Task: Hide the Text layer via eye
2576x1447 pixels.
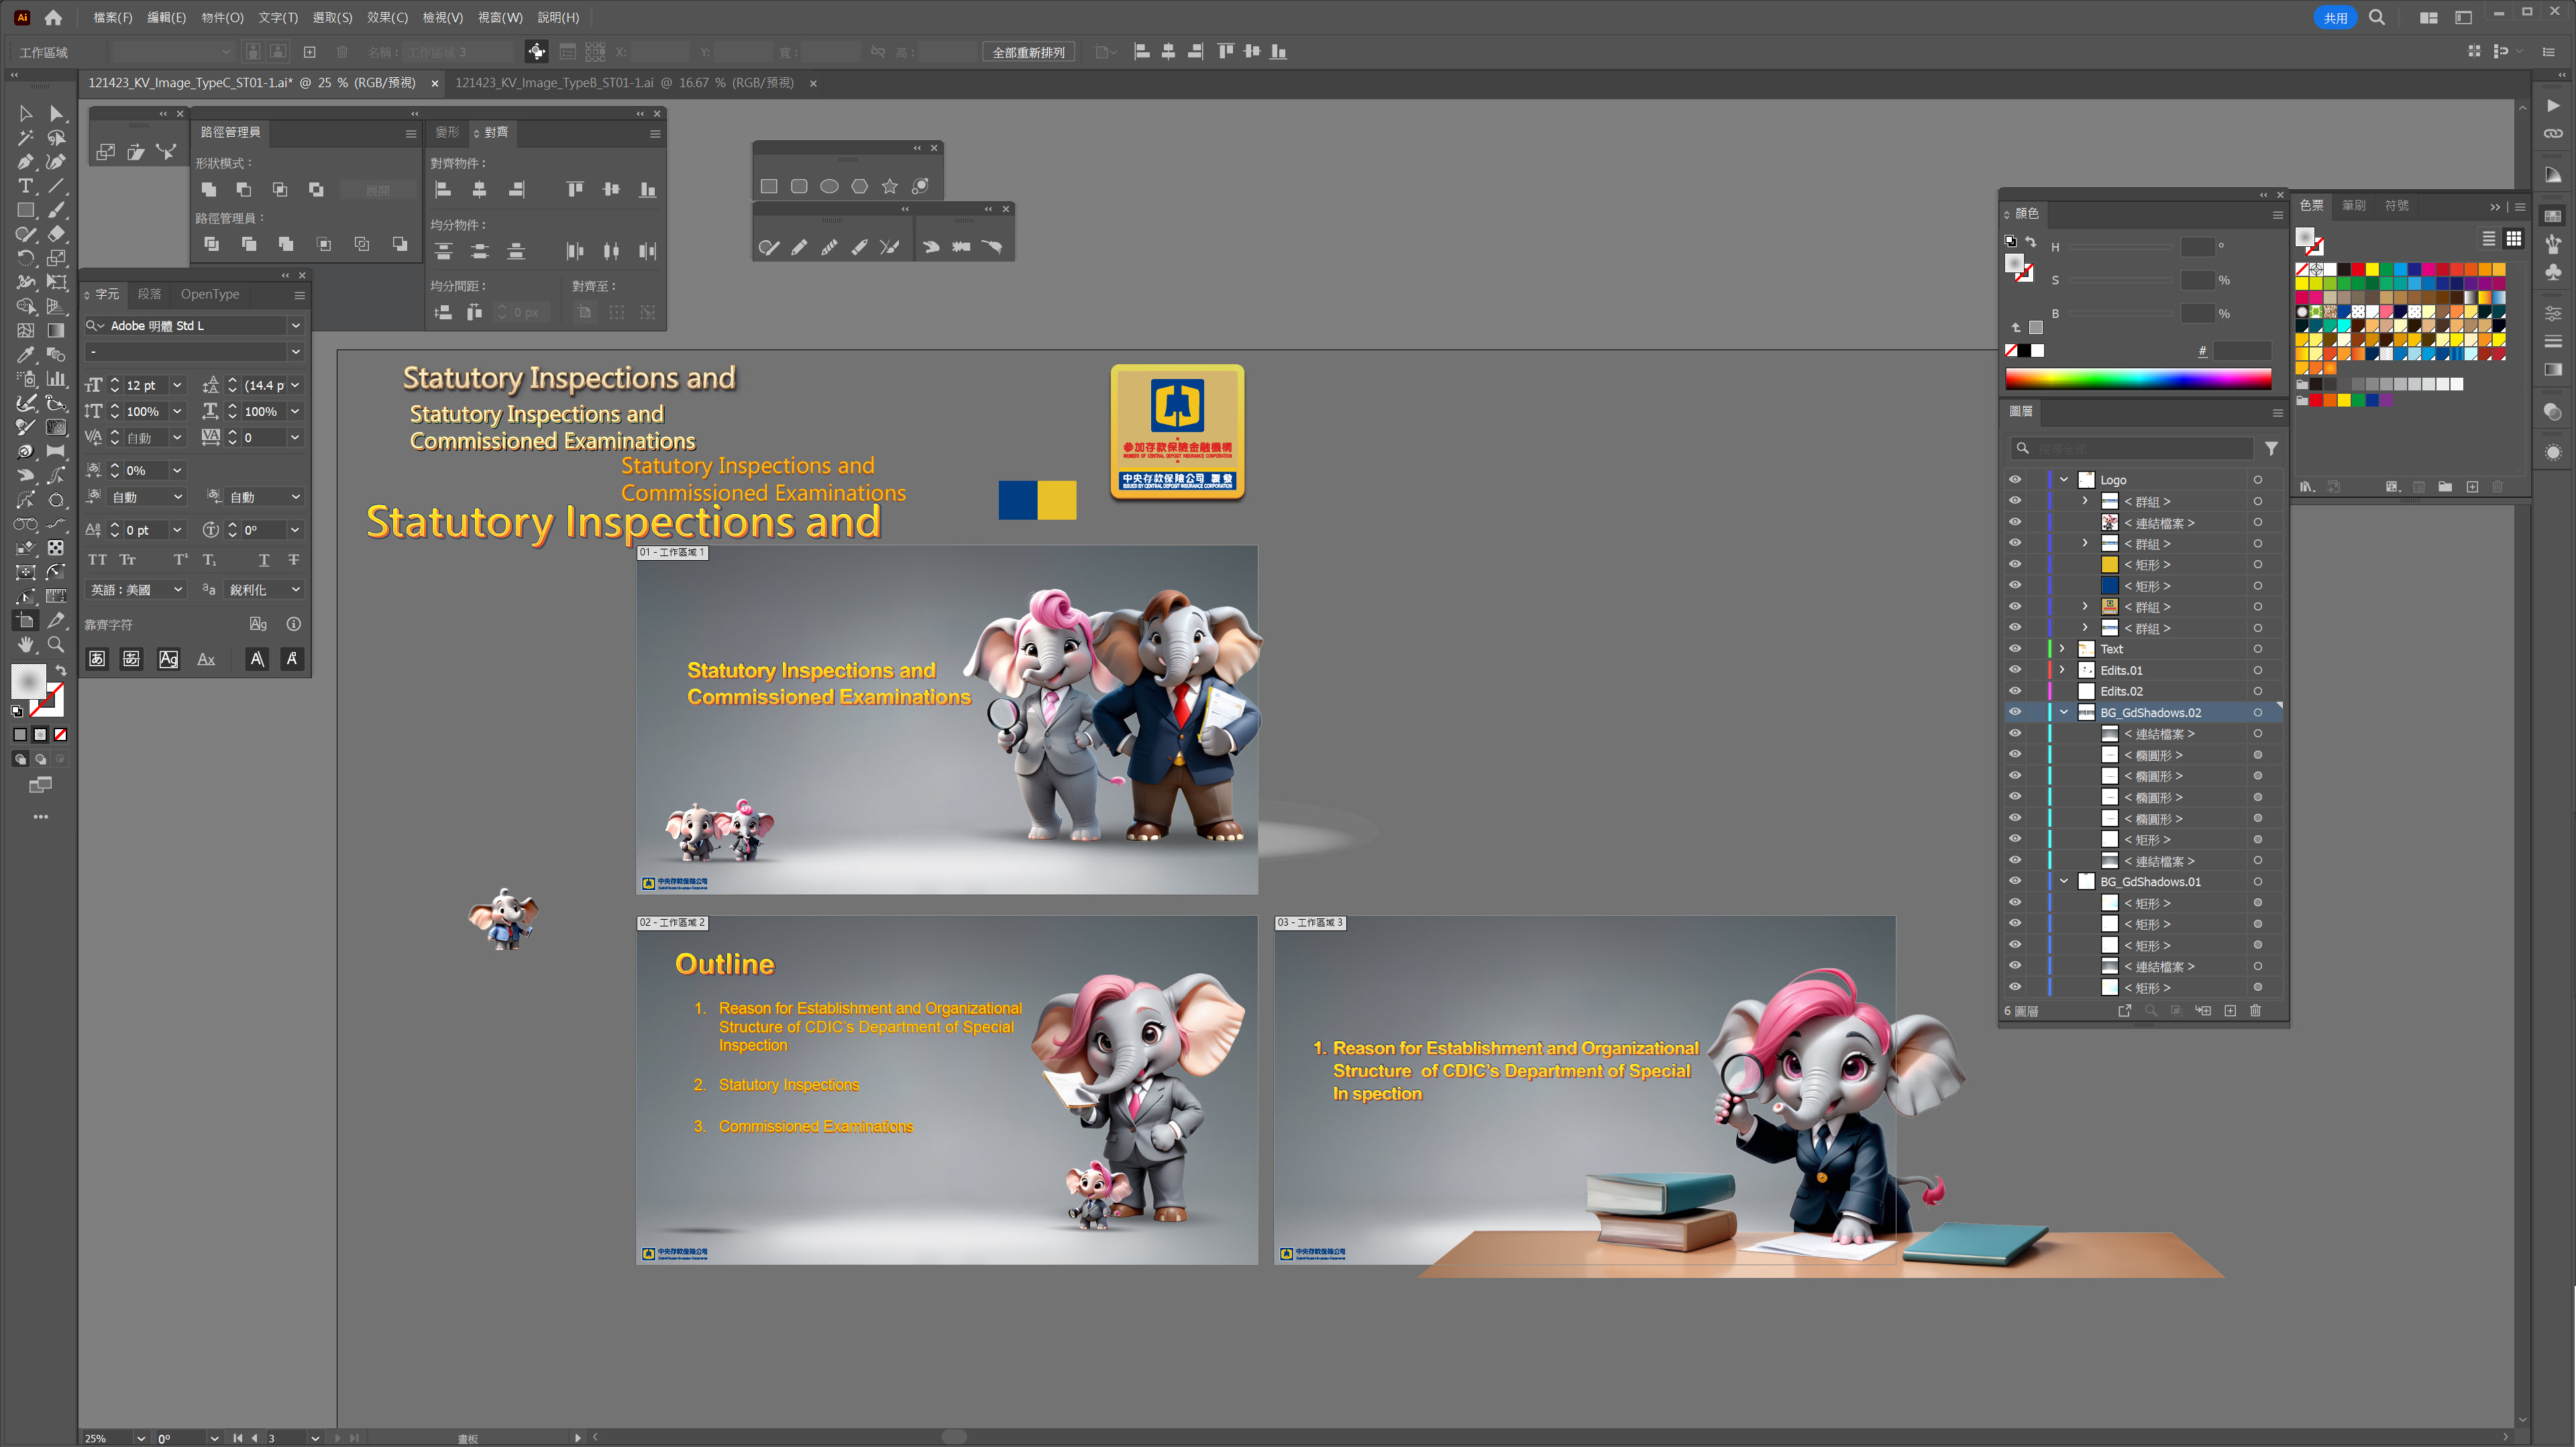Action: pos(2014,649)
